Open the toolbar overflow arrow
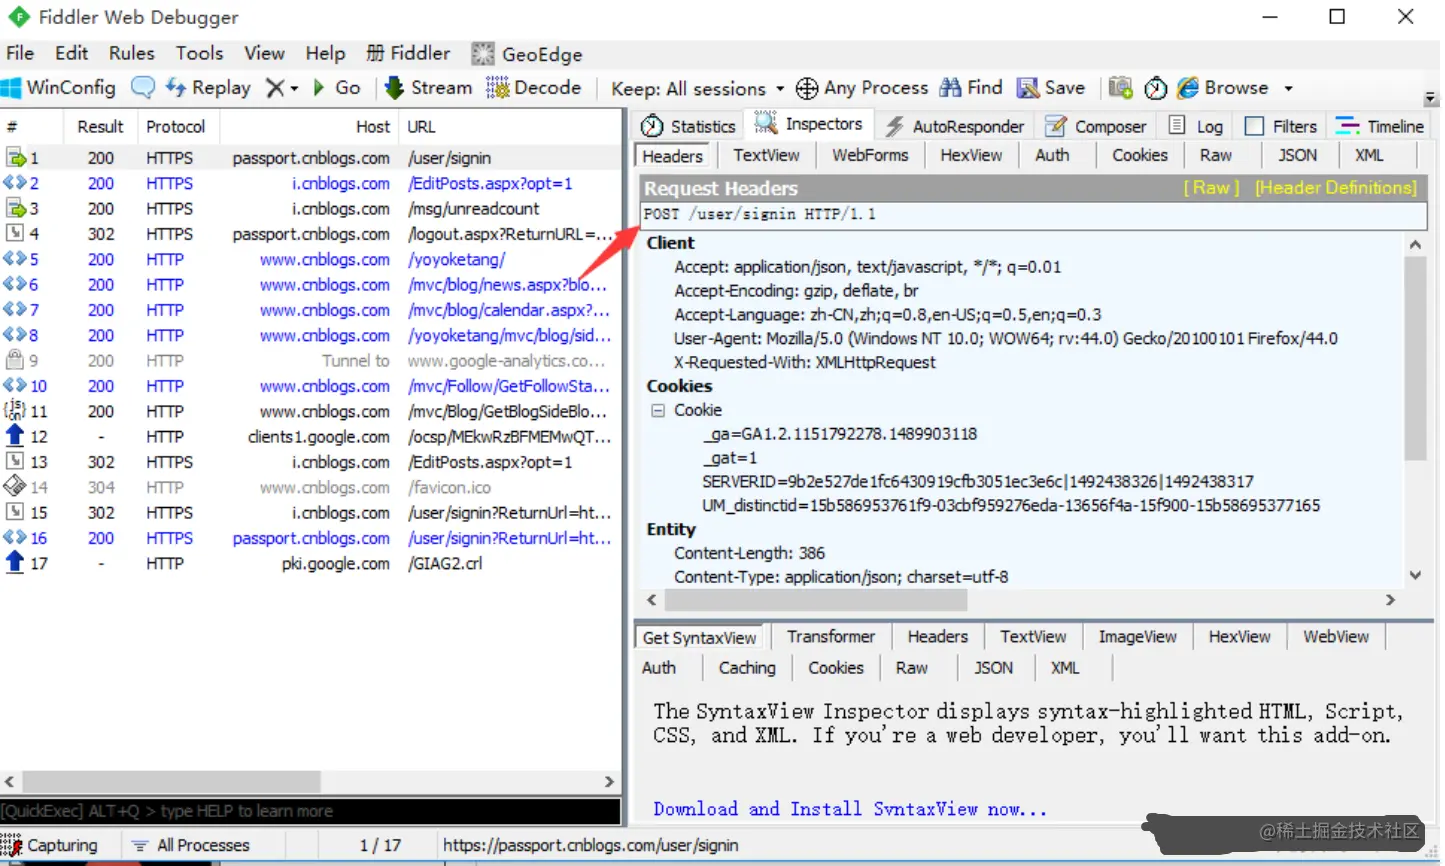 tap(1431, 98)
